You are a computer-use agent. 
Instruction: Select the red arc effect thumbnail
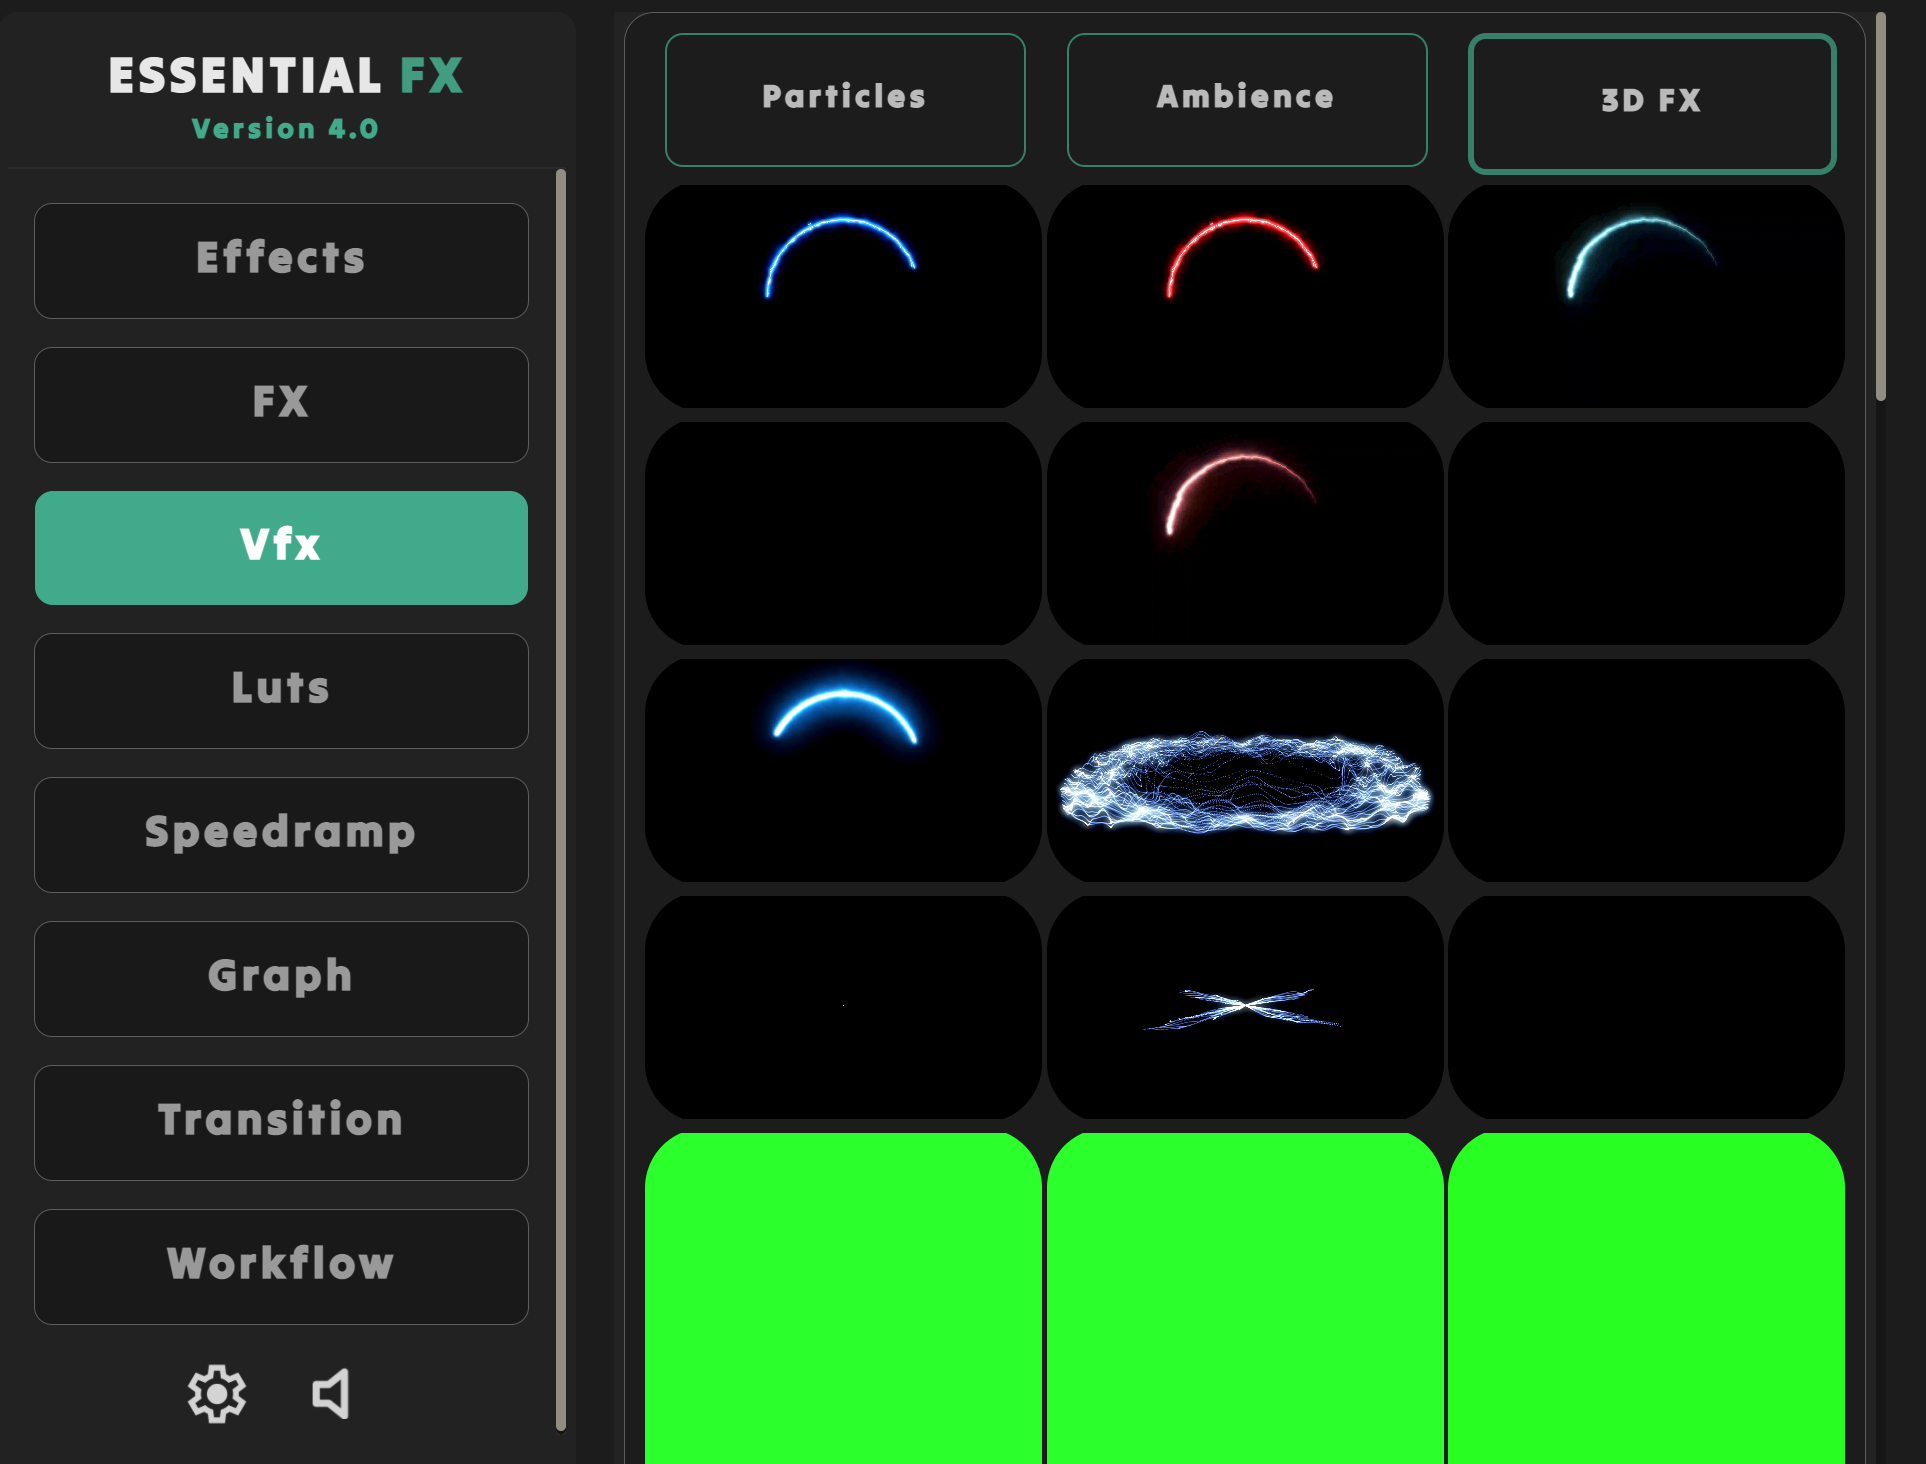coord(1244,296)
